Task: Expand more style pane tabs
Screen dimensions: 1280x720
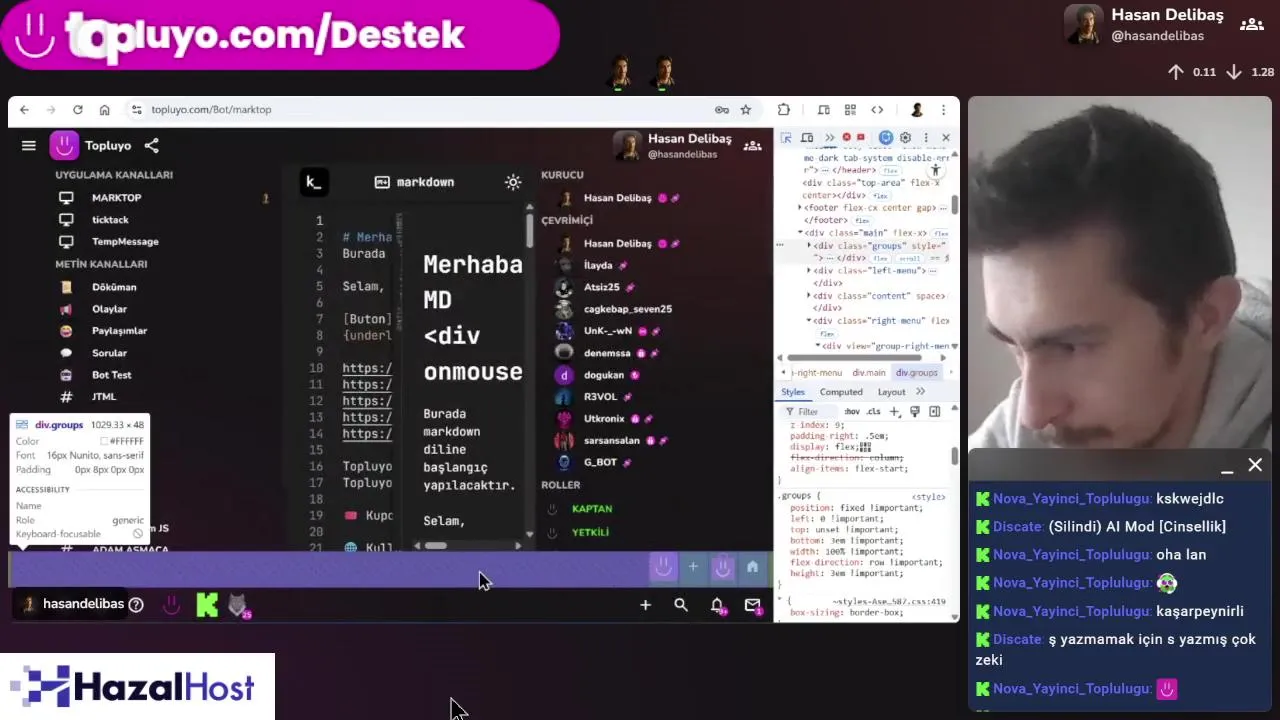Action: point(920,392)
